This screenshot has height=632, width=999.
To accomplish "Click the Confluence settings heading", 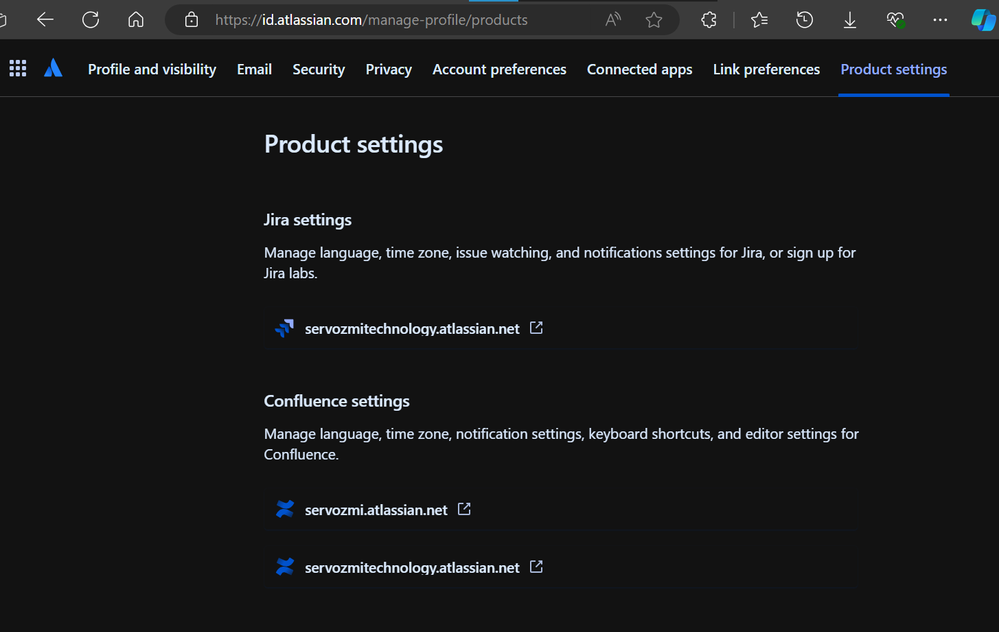I will 336,401.
